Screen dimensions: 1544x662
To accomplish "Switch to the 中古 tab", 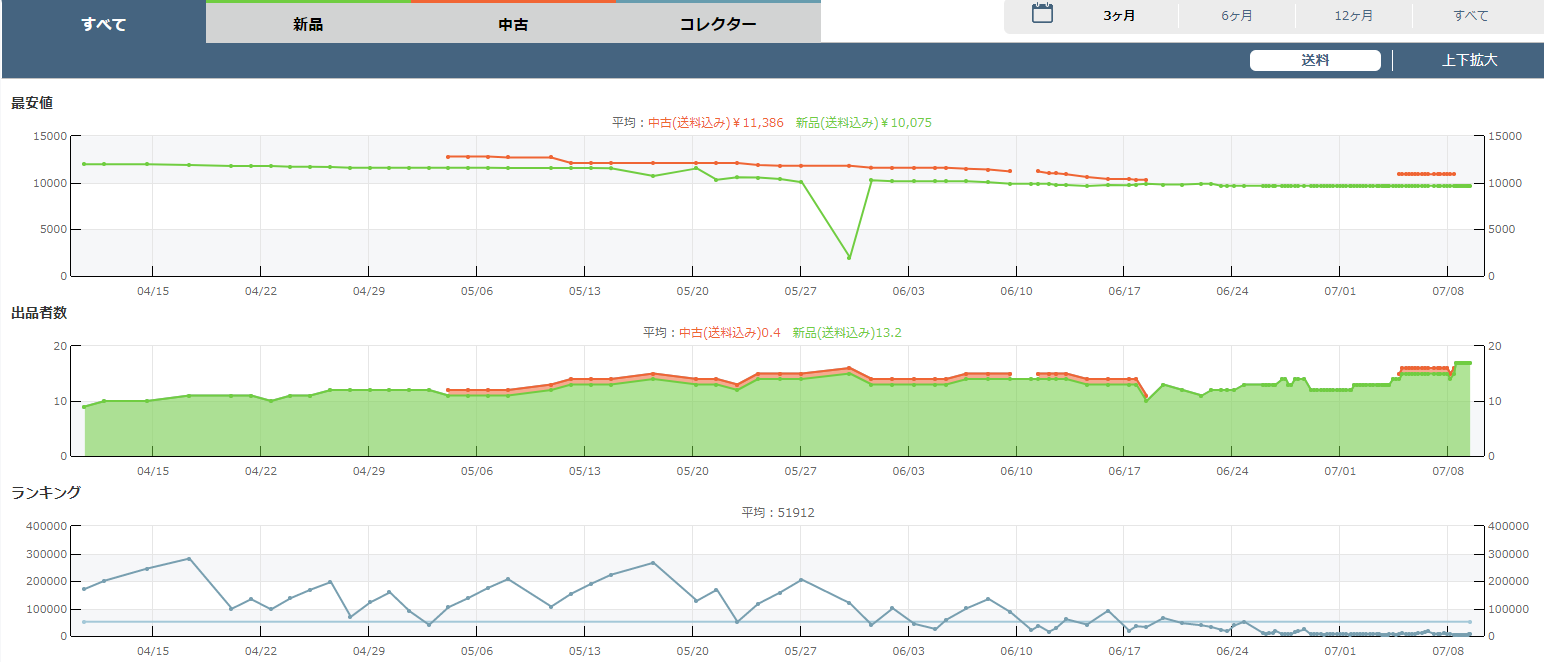I will 513,24.
